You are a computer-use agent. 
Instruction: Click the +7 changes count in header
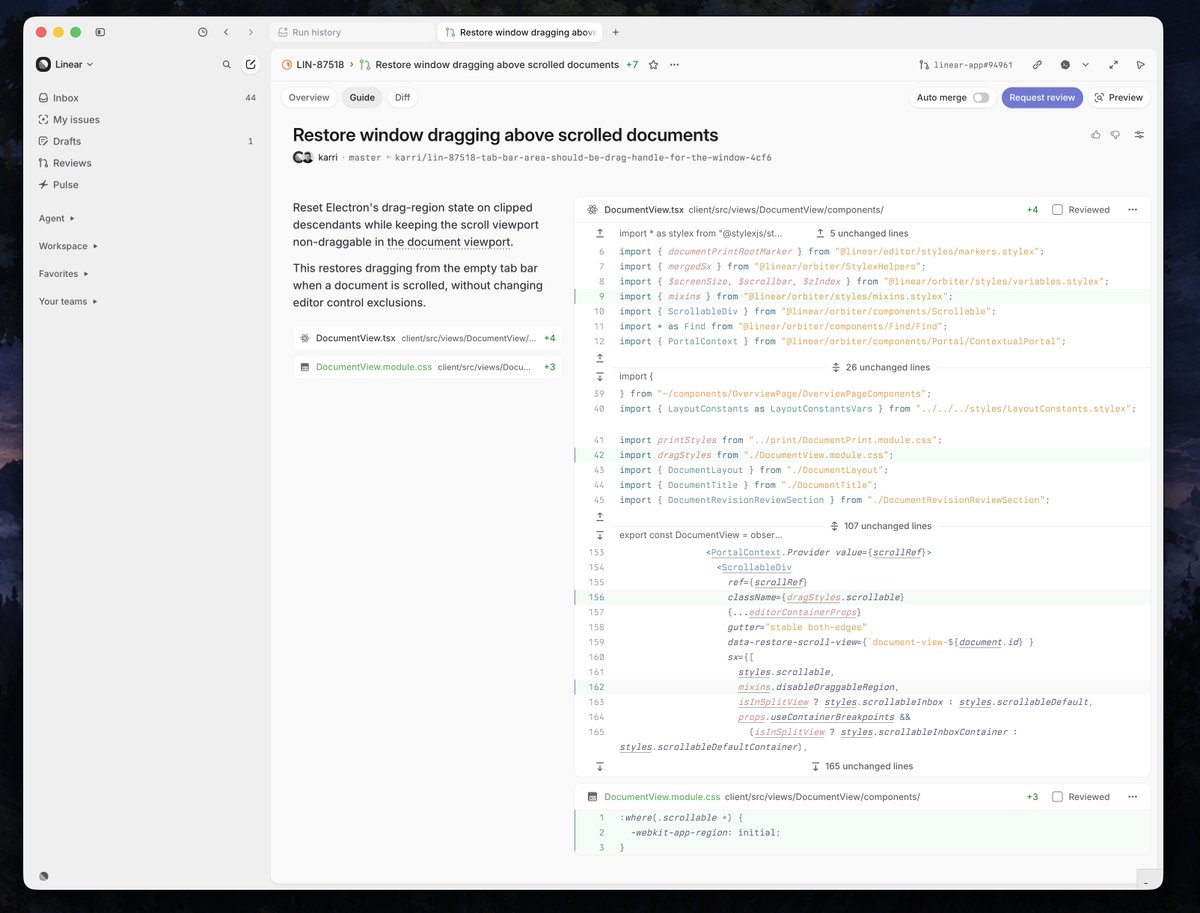(632, 65)
